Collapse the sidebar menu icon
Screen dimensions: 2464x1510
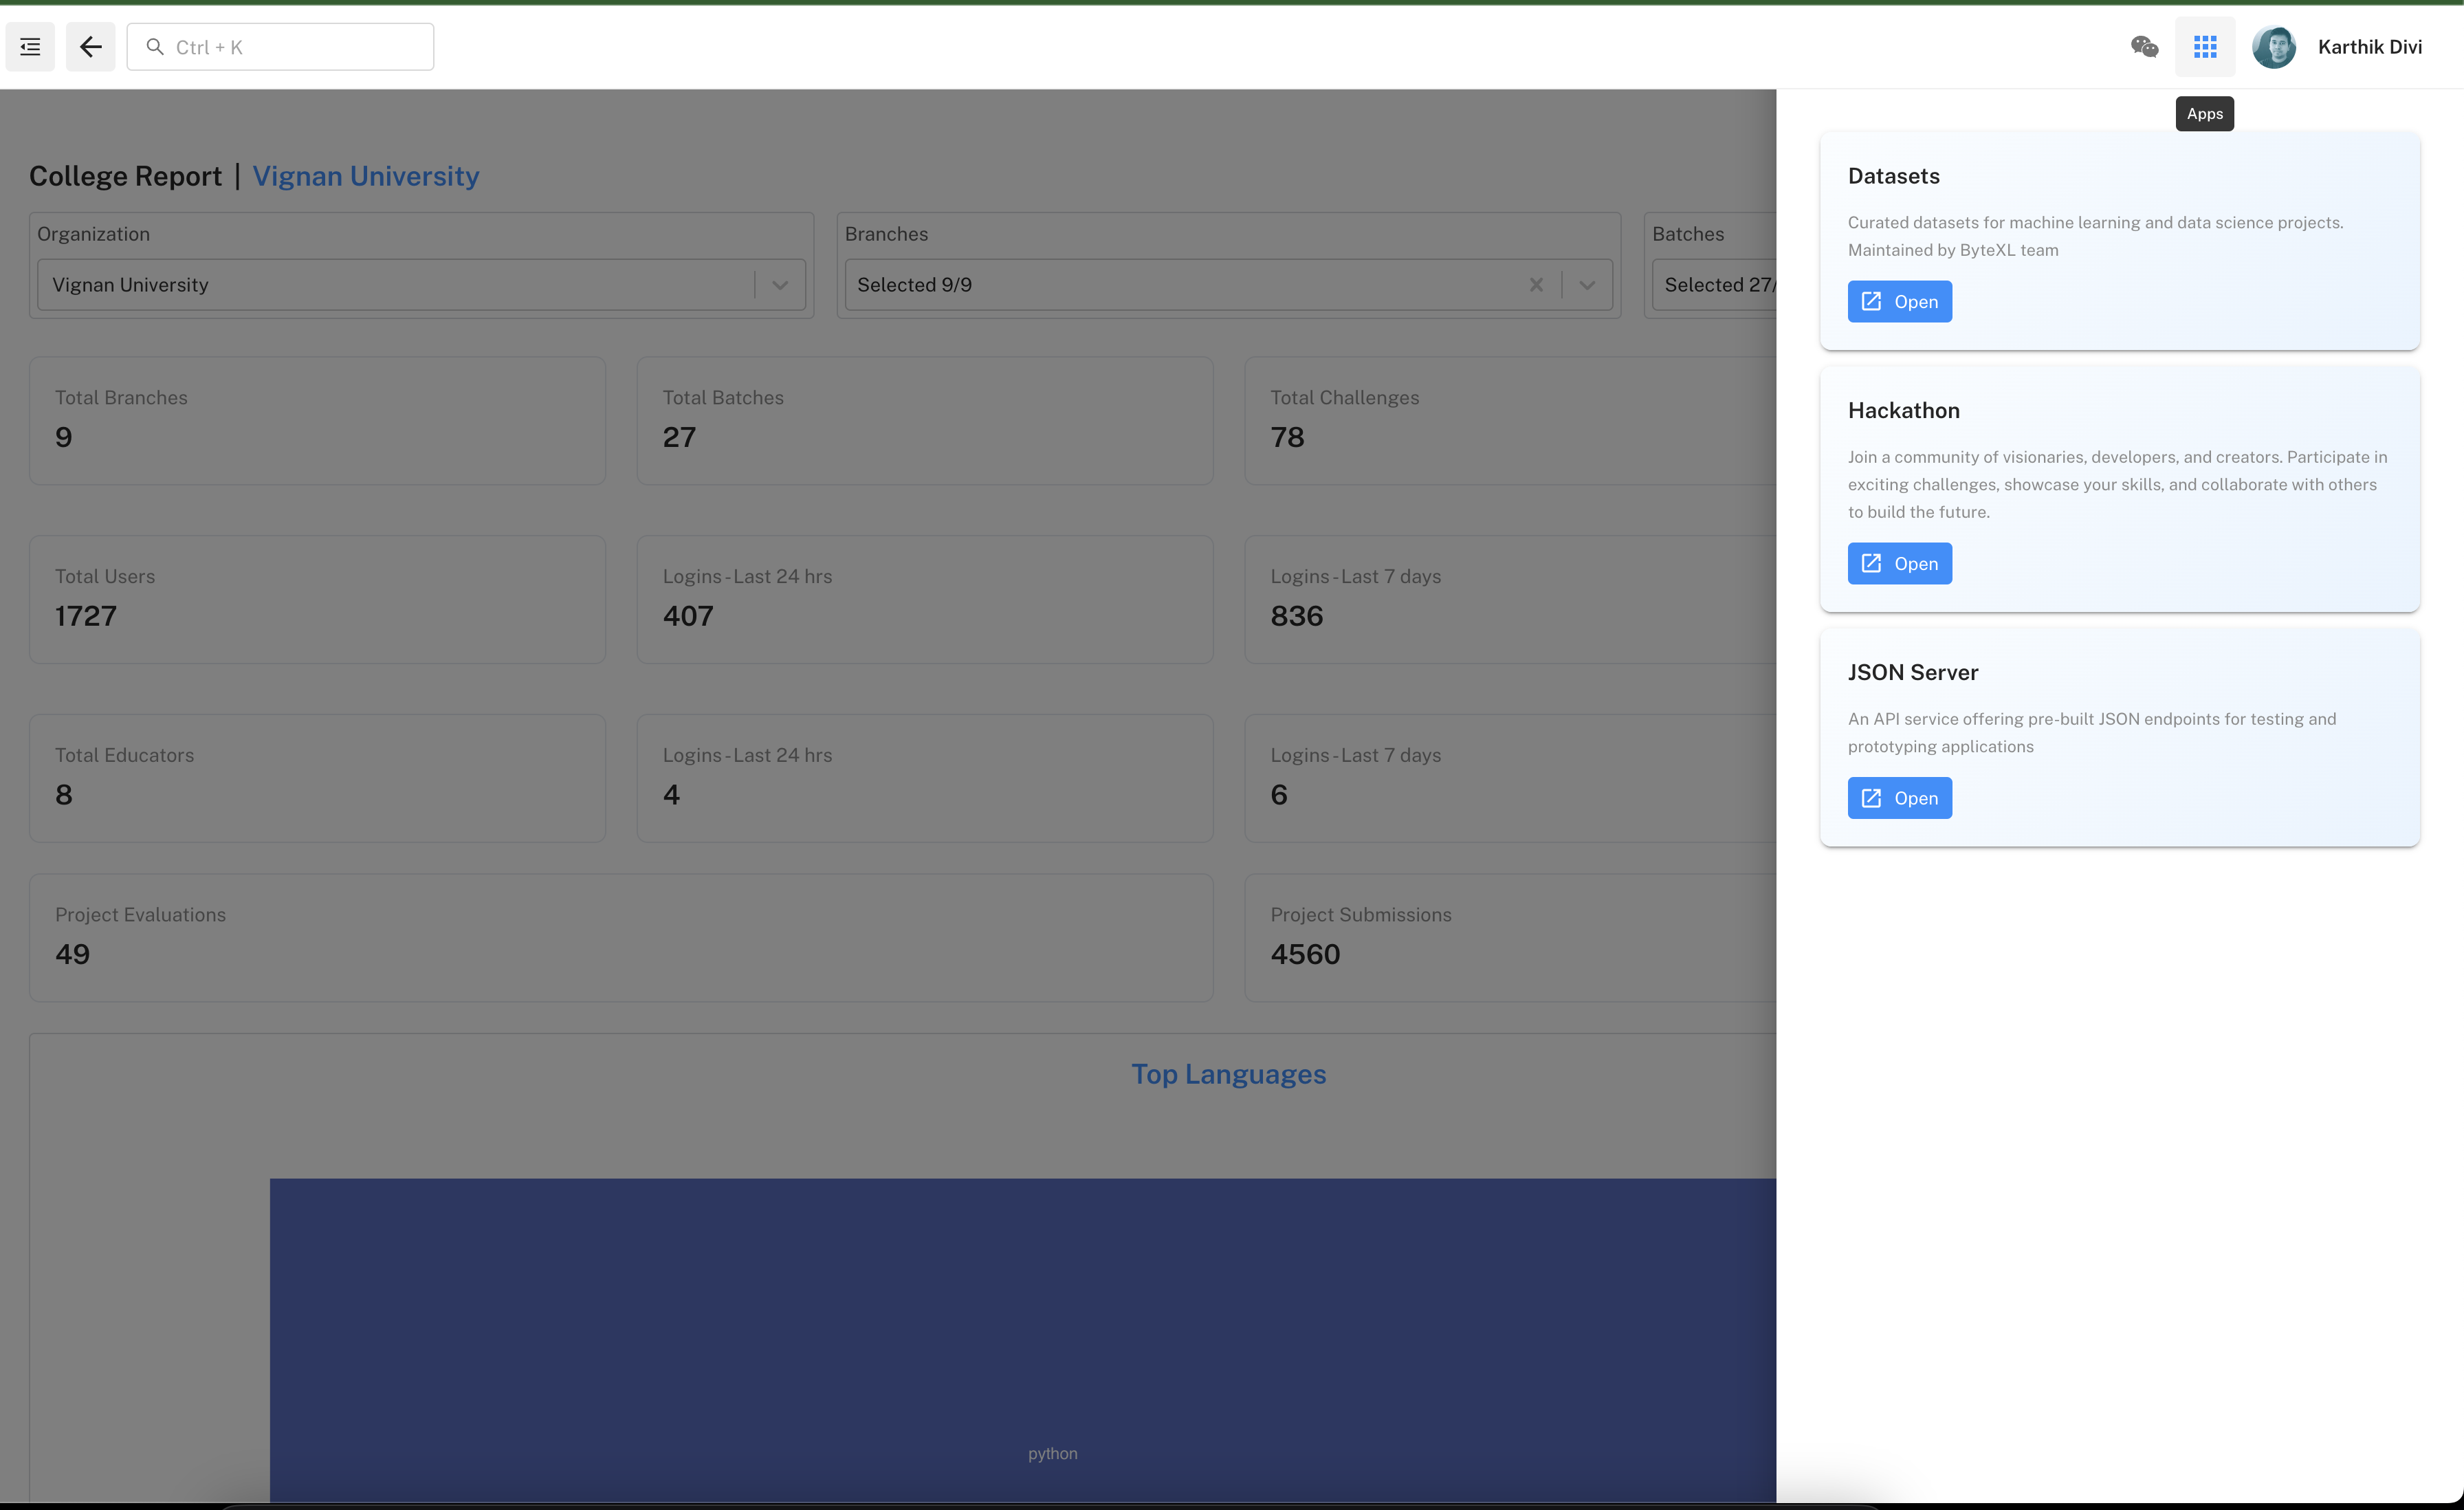pos(30,47)
